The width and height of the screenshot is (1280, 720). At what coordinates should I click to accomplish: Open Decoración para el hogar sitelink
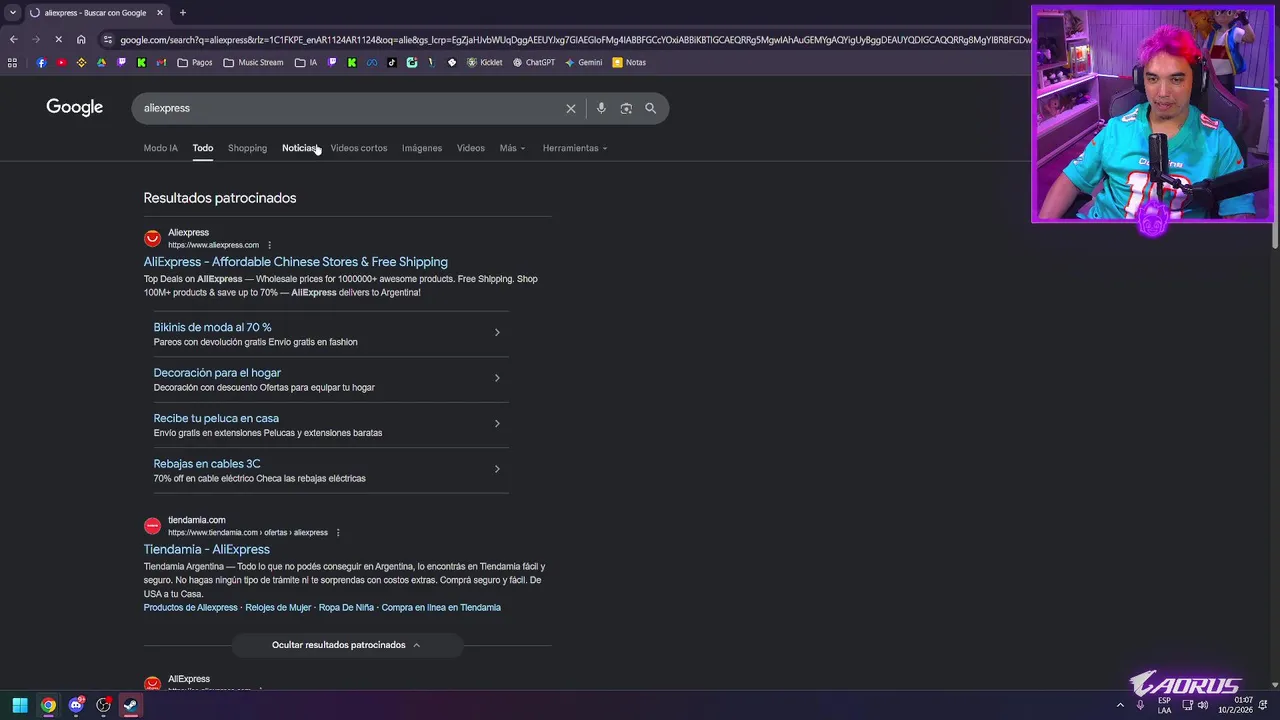coord(217,373)
